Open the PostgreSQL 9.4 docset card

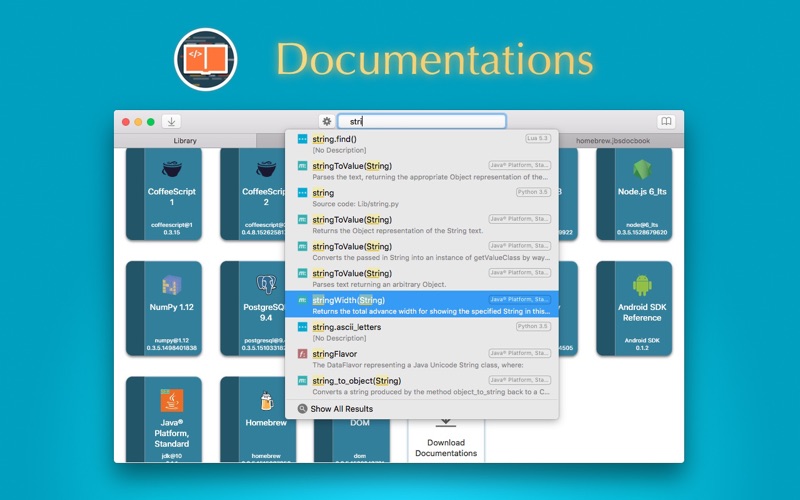coord(253,308)
